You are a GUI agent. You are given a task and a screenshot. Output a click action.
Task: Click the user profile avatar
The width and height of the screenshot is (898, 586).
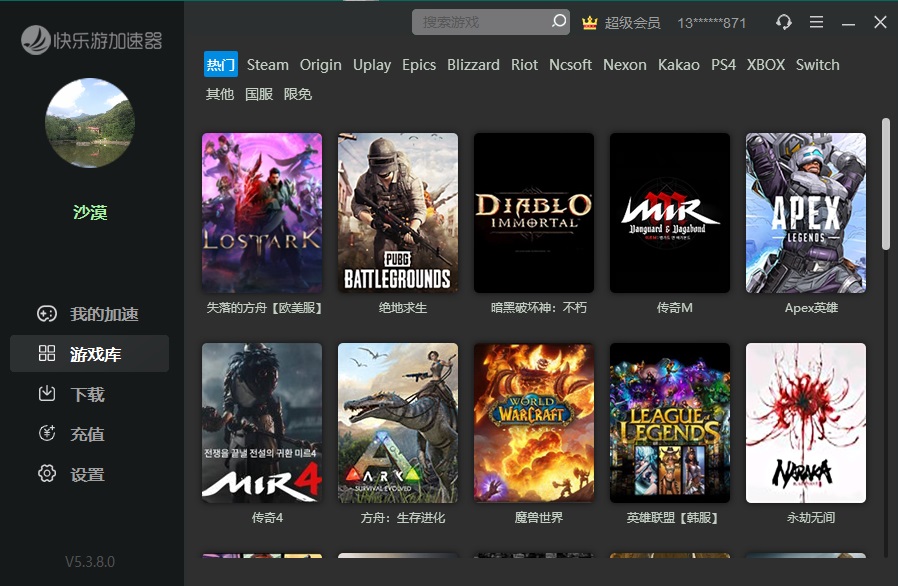[x=90, y=123]
